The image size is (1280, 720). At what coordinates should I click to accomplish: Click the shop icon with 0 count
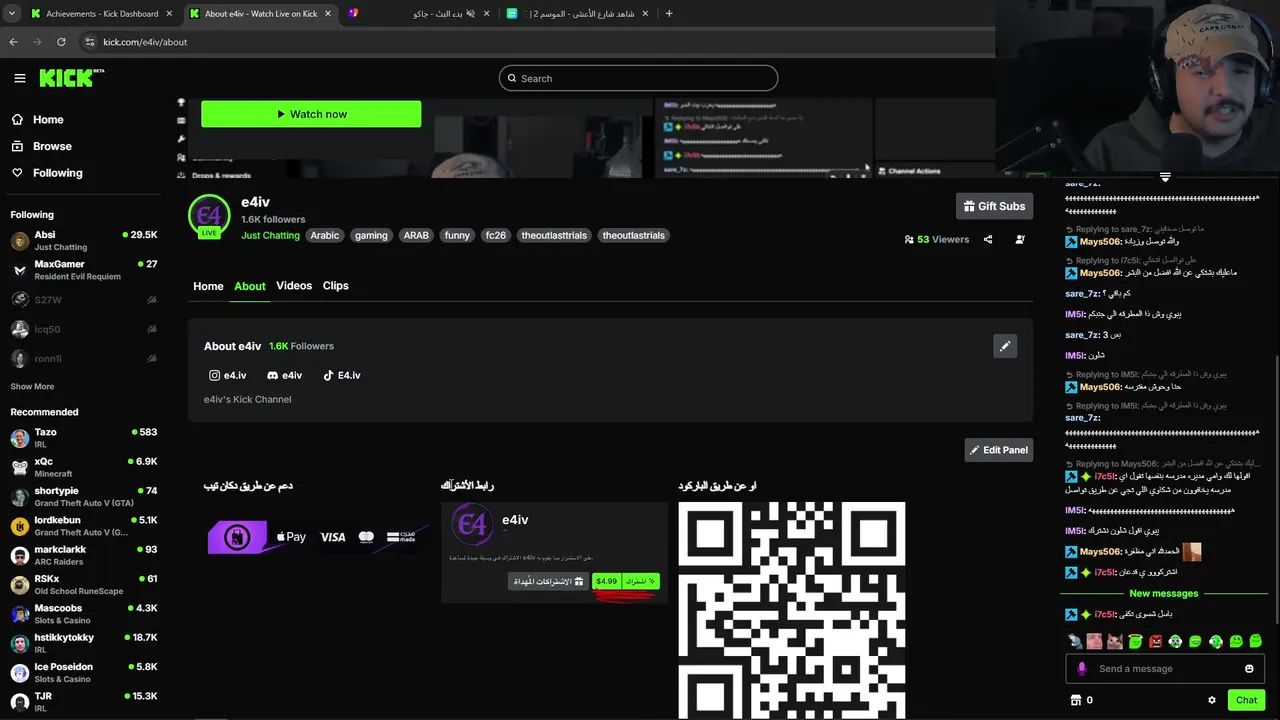tap(1081, 700)
